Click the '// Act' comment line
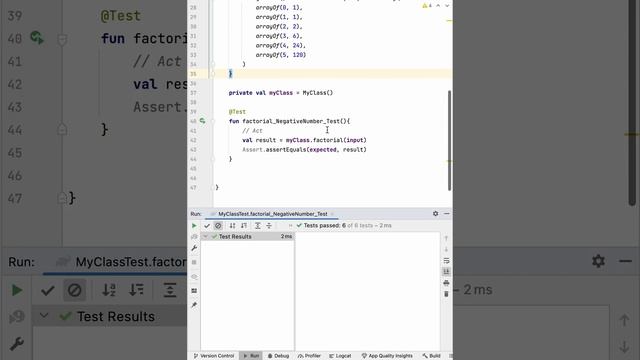Screen dimensions: 640x360 (x=252, y=131)
